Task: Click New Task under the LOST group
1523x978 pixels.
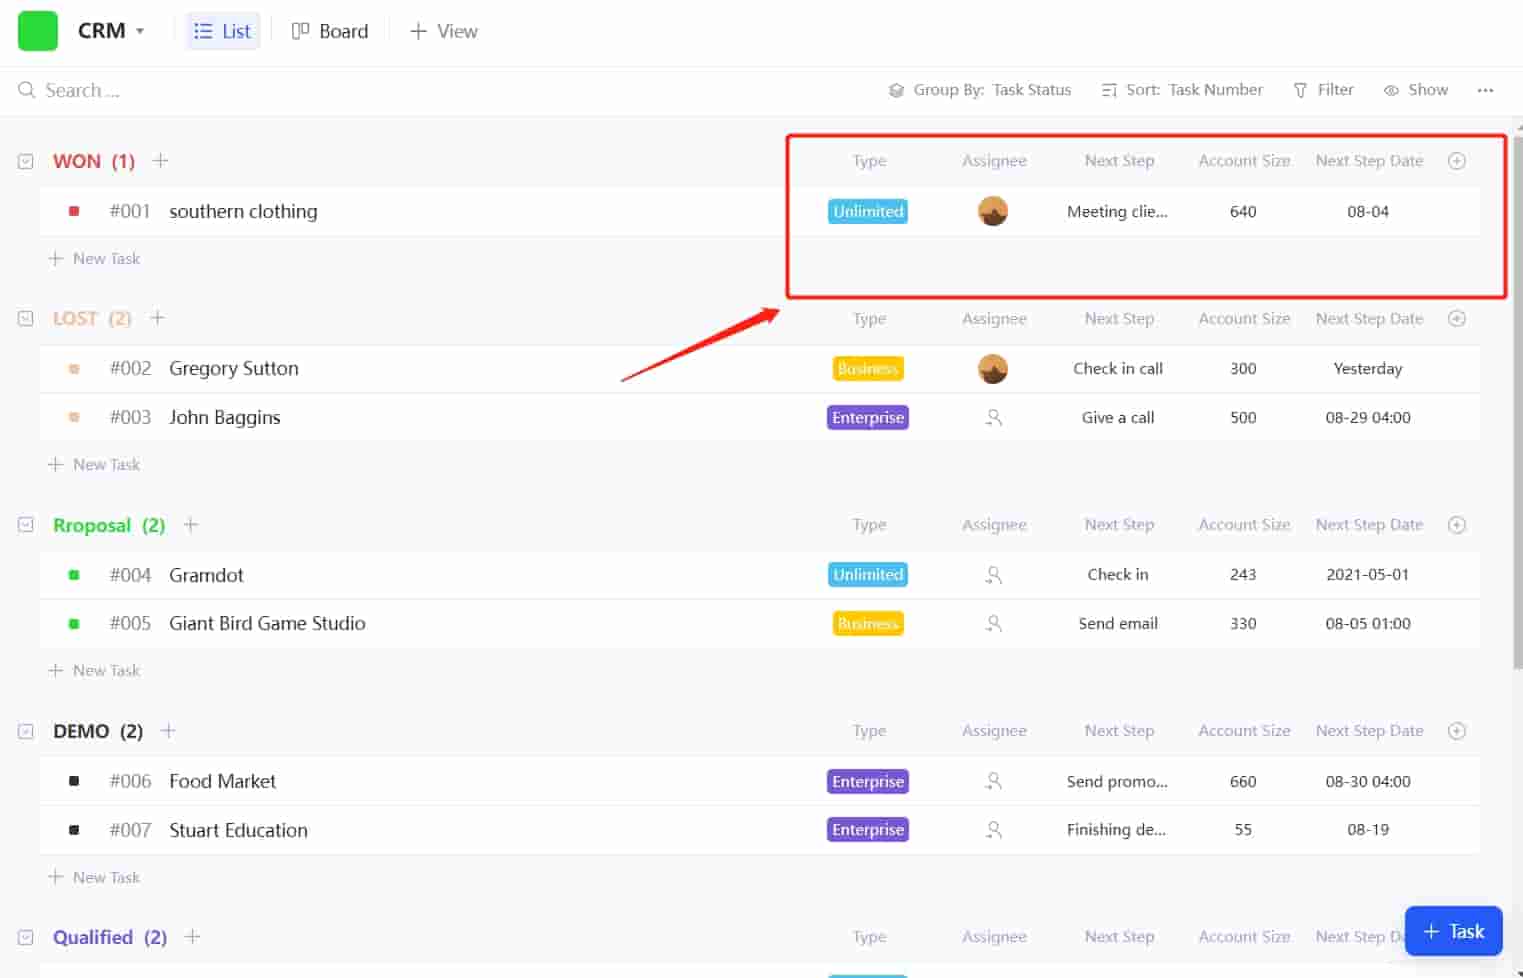Action: pos(95,464)
